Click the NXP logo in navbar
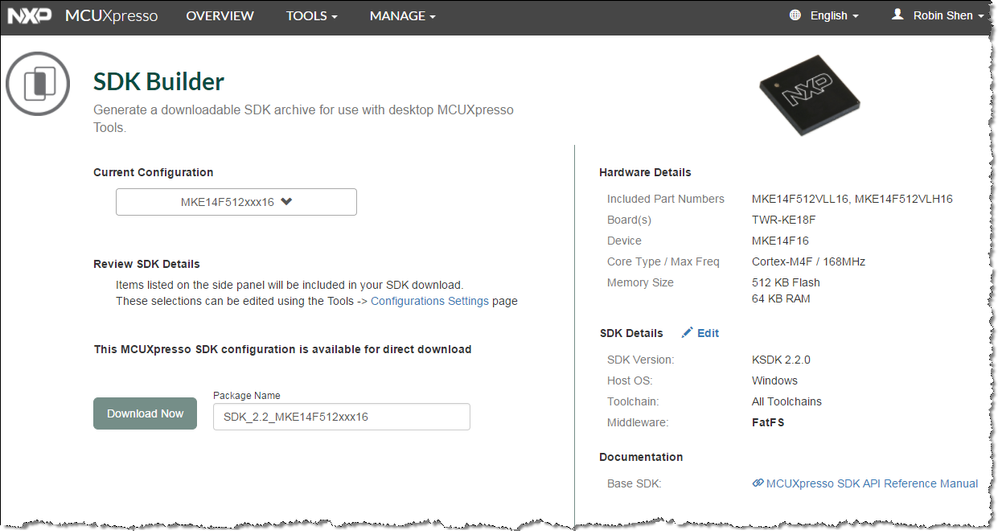The width and height of the screenshot is (998, 531). coord(30,16)
